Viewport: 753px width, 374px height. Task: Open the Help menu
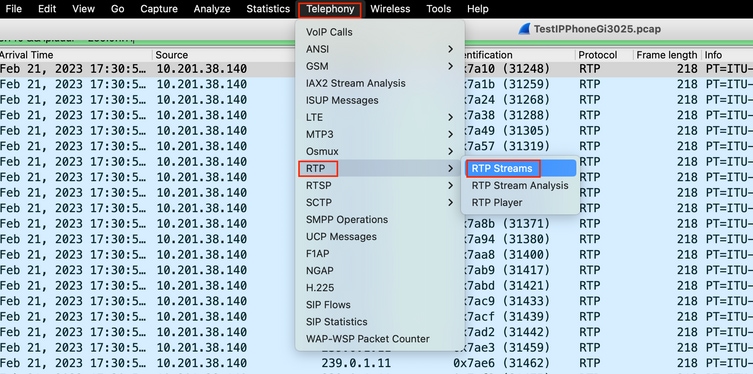tap(477, 9)
